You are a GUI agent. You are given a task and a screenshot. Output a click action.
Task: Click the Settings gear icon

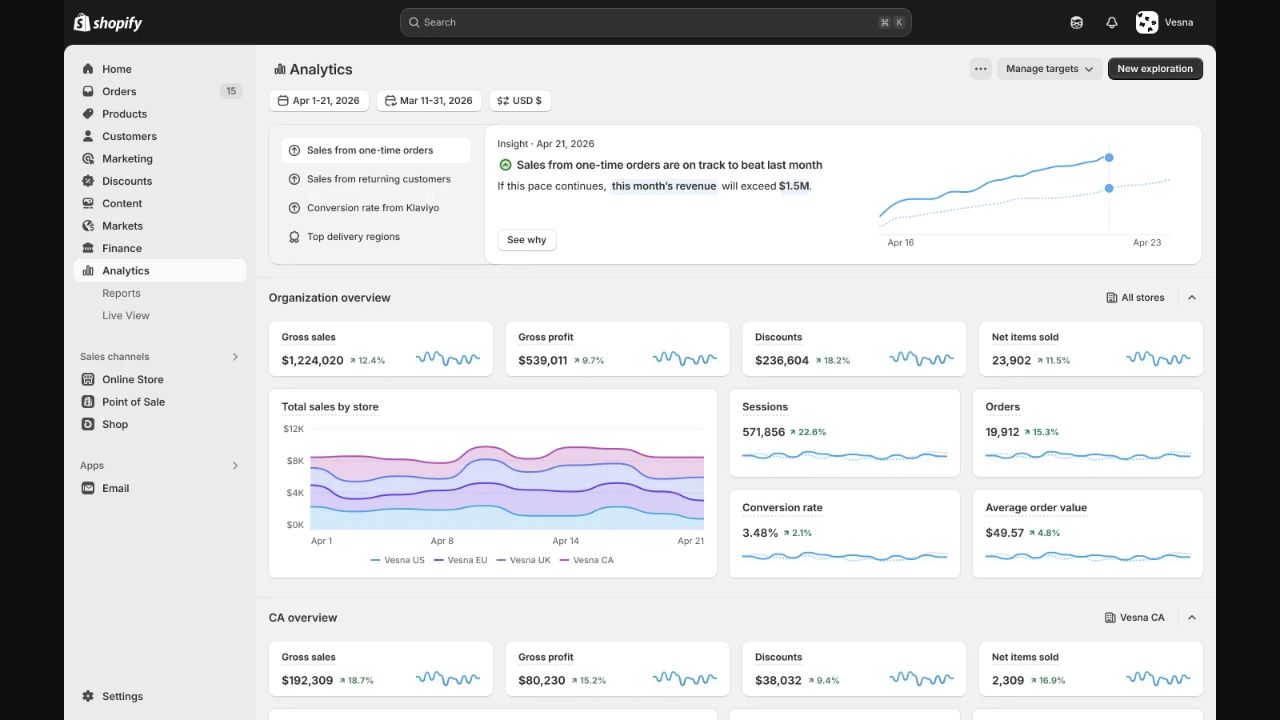coord(88,696)
